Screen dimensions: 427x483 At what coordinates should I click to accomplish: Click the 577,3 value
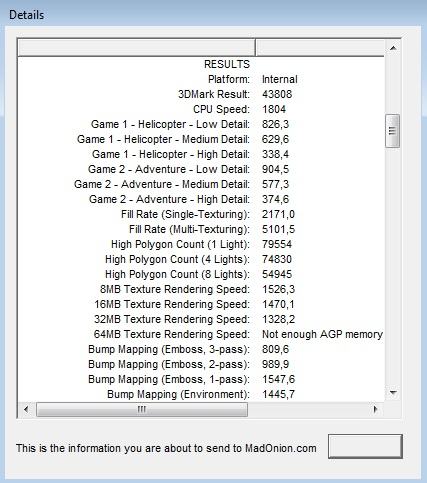coord(275,184)
